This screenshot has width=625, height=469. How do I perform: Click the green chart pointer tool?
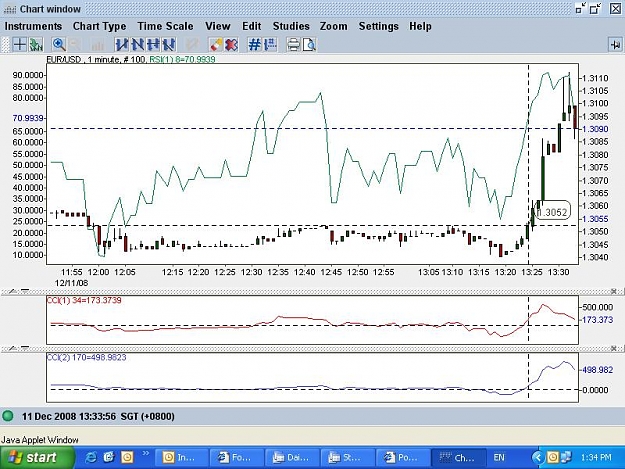36,44
